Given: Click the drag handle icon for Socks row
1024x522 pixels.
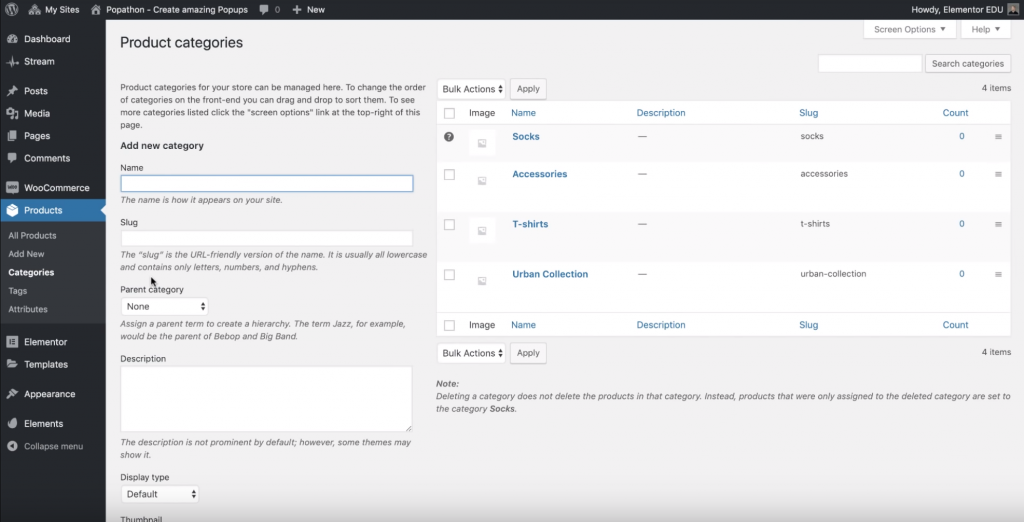Looking at the screenshot, I should (998, 137).
